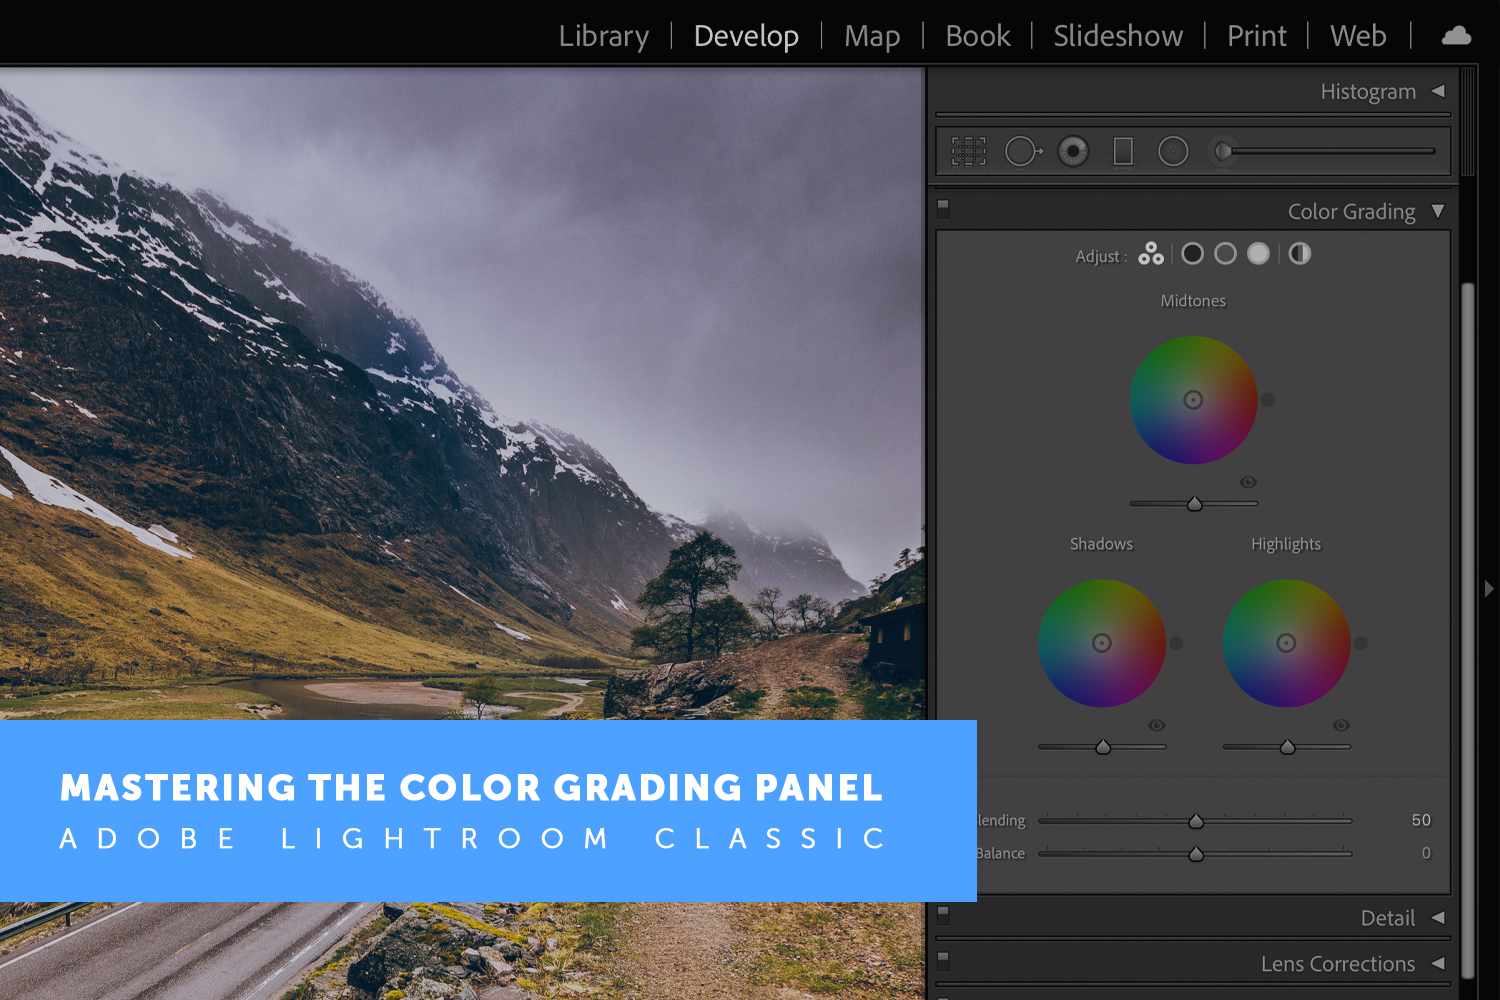
Task: Click the Shadows luminance slider
Action: pyautogui.click(x=1102, y=746)
